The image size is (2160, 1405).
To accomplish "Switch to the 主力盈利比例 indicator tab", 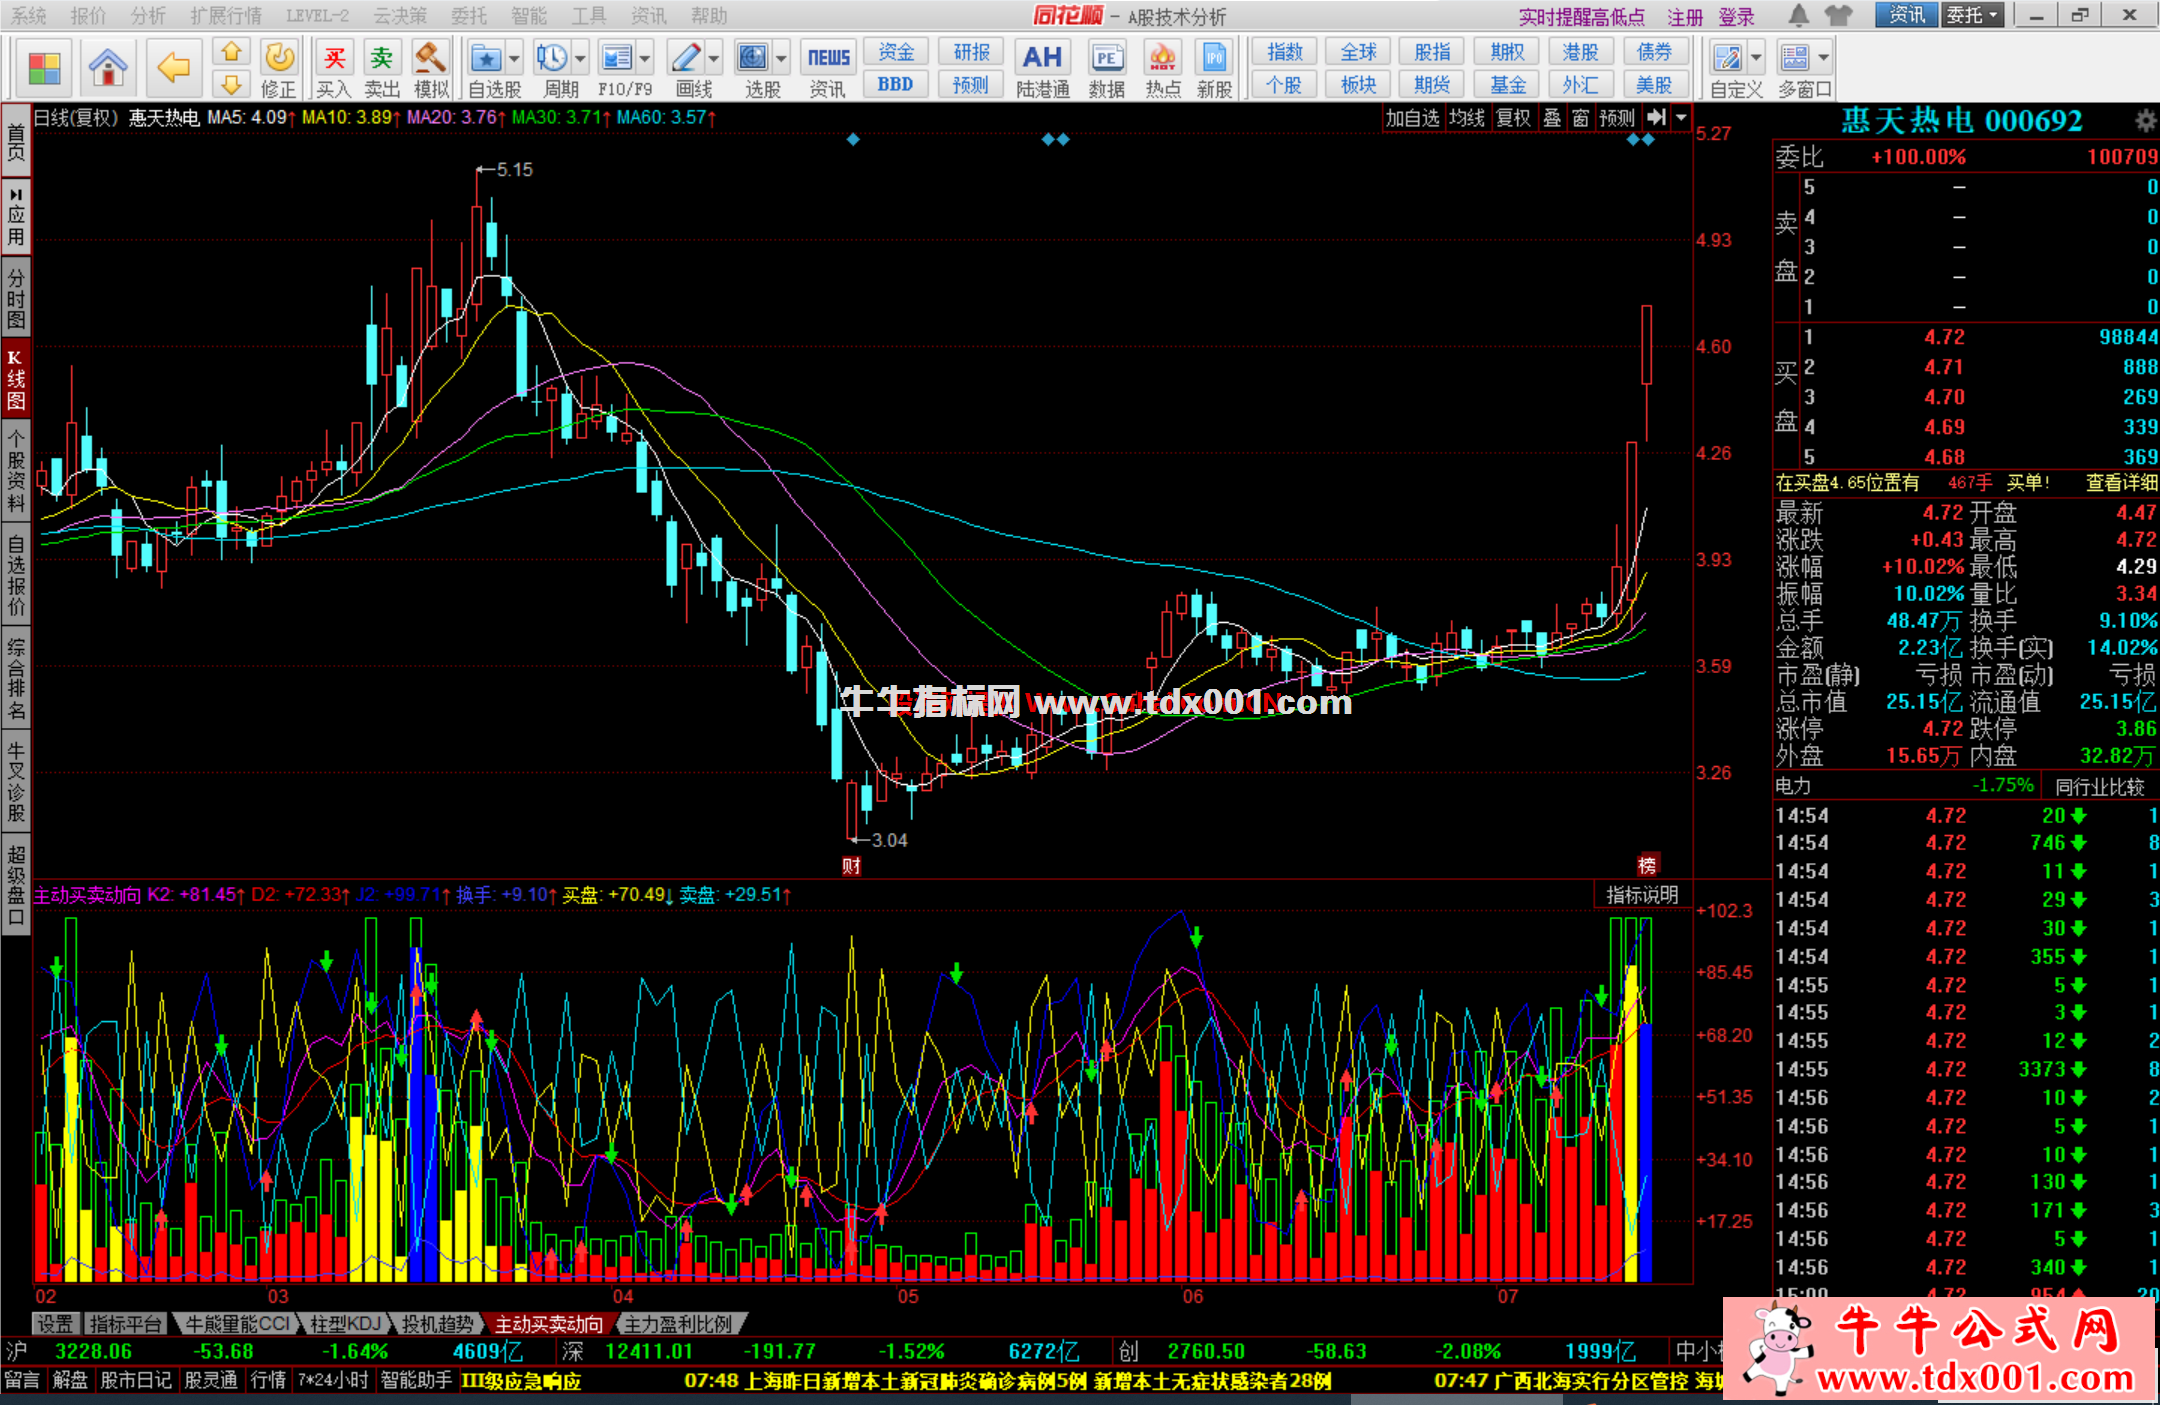I will pyautogui.click(x=678, y=1323).
